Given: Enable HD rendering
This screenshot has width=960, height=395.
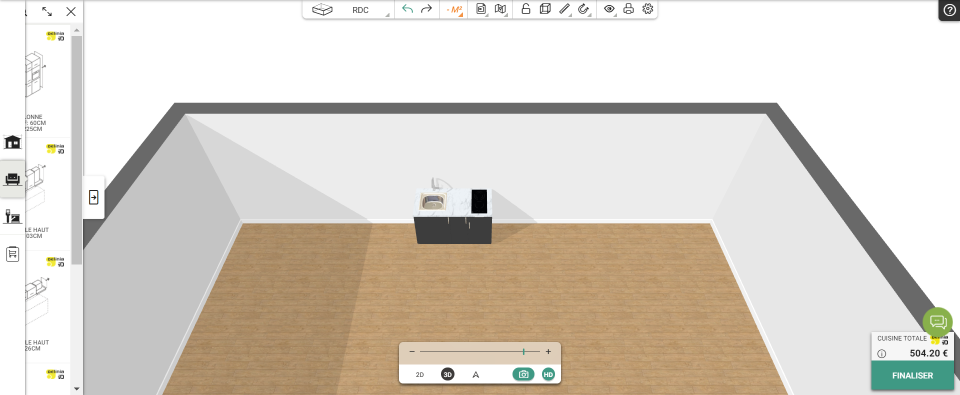Looking at the screenshot, I should coord(549,374).
